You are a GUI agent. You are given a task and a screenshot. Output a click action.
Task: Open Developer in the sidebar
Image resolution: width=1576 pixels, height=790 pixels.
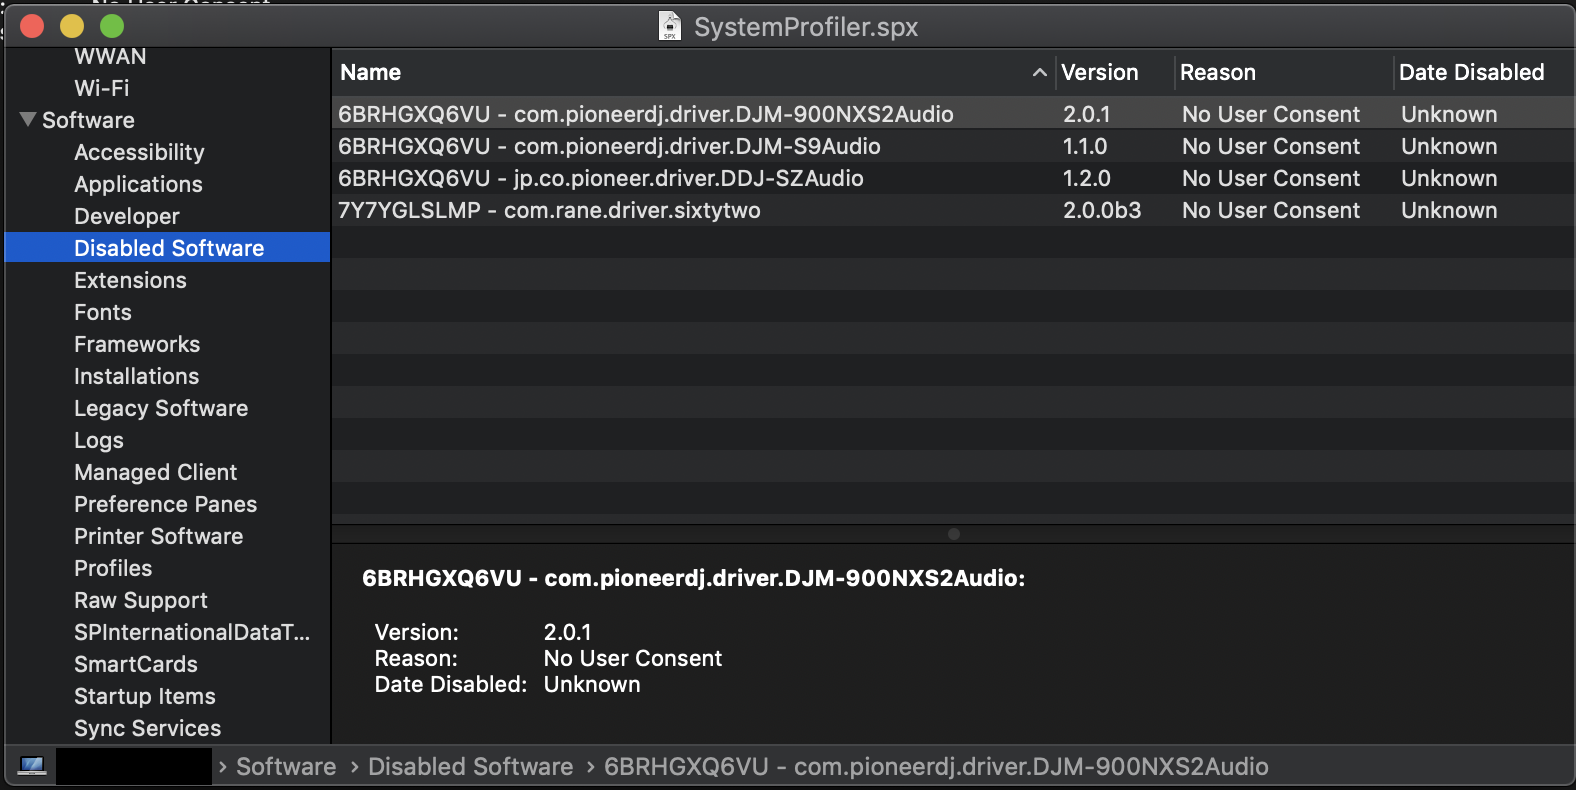(x=127, y=216)
